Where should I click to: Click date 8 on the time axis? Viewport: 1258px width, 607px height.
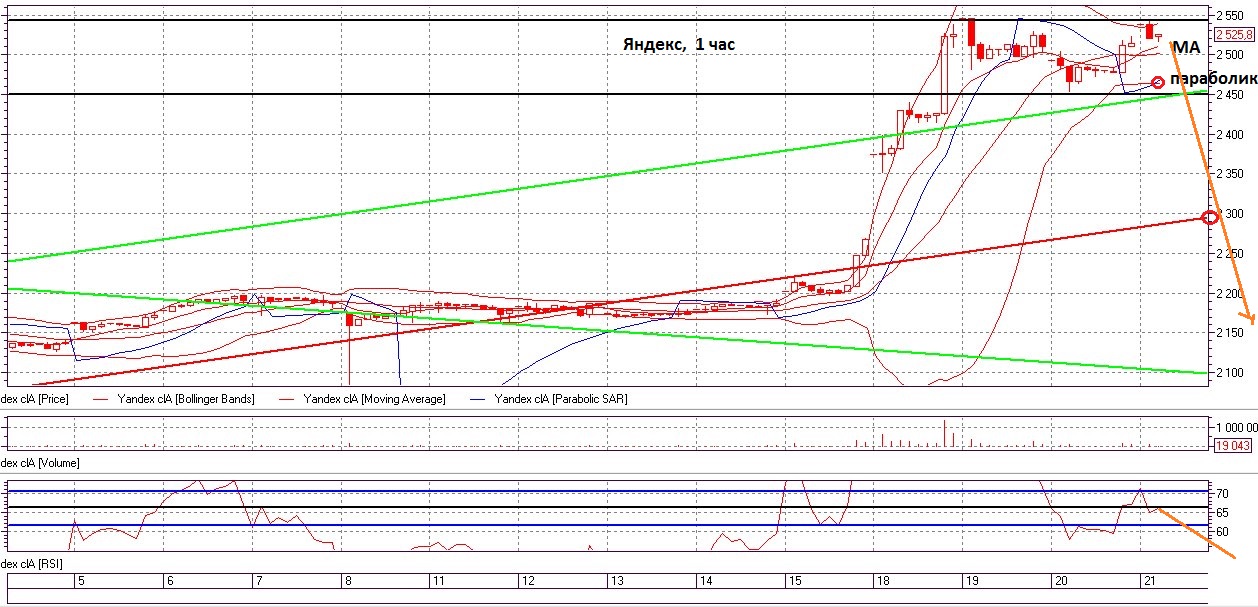click(x=347, y=581)
